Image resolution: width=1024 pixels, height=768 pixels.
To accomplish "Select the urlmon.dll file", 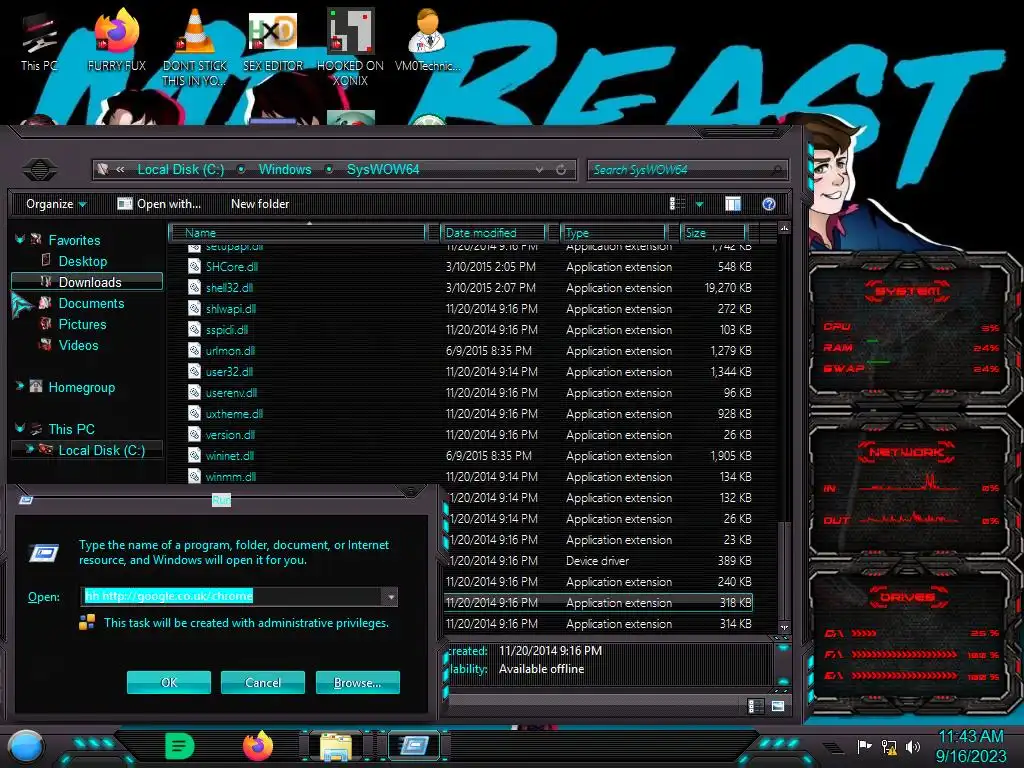I will [230, 351].
